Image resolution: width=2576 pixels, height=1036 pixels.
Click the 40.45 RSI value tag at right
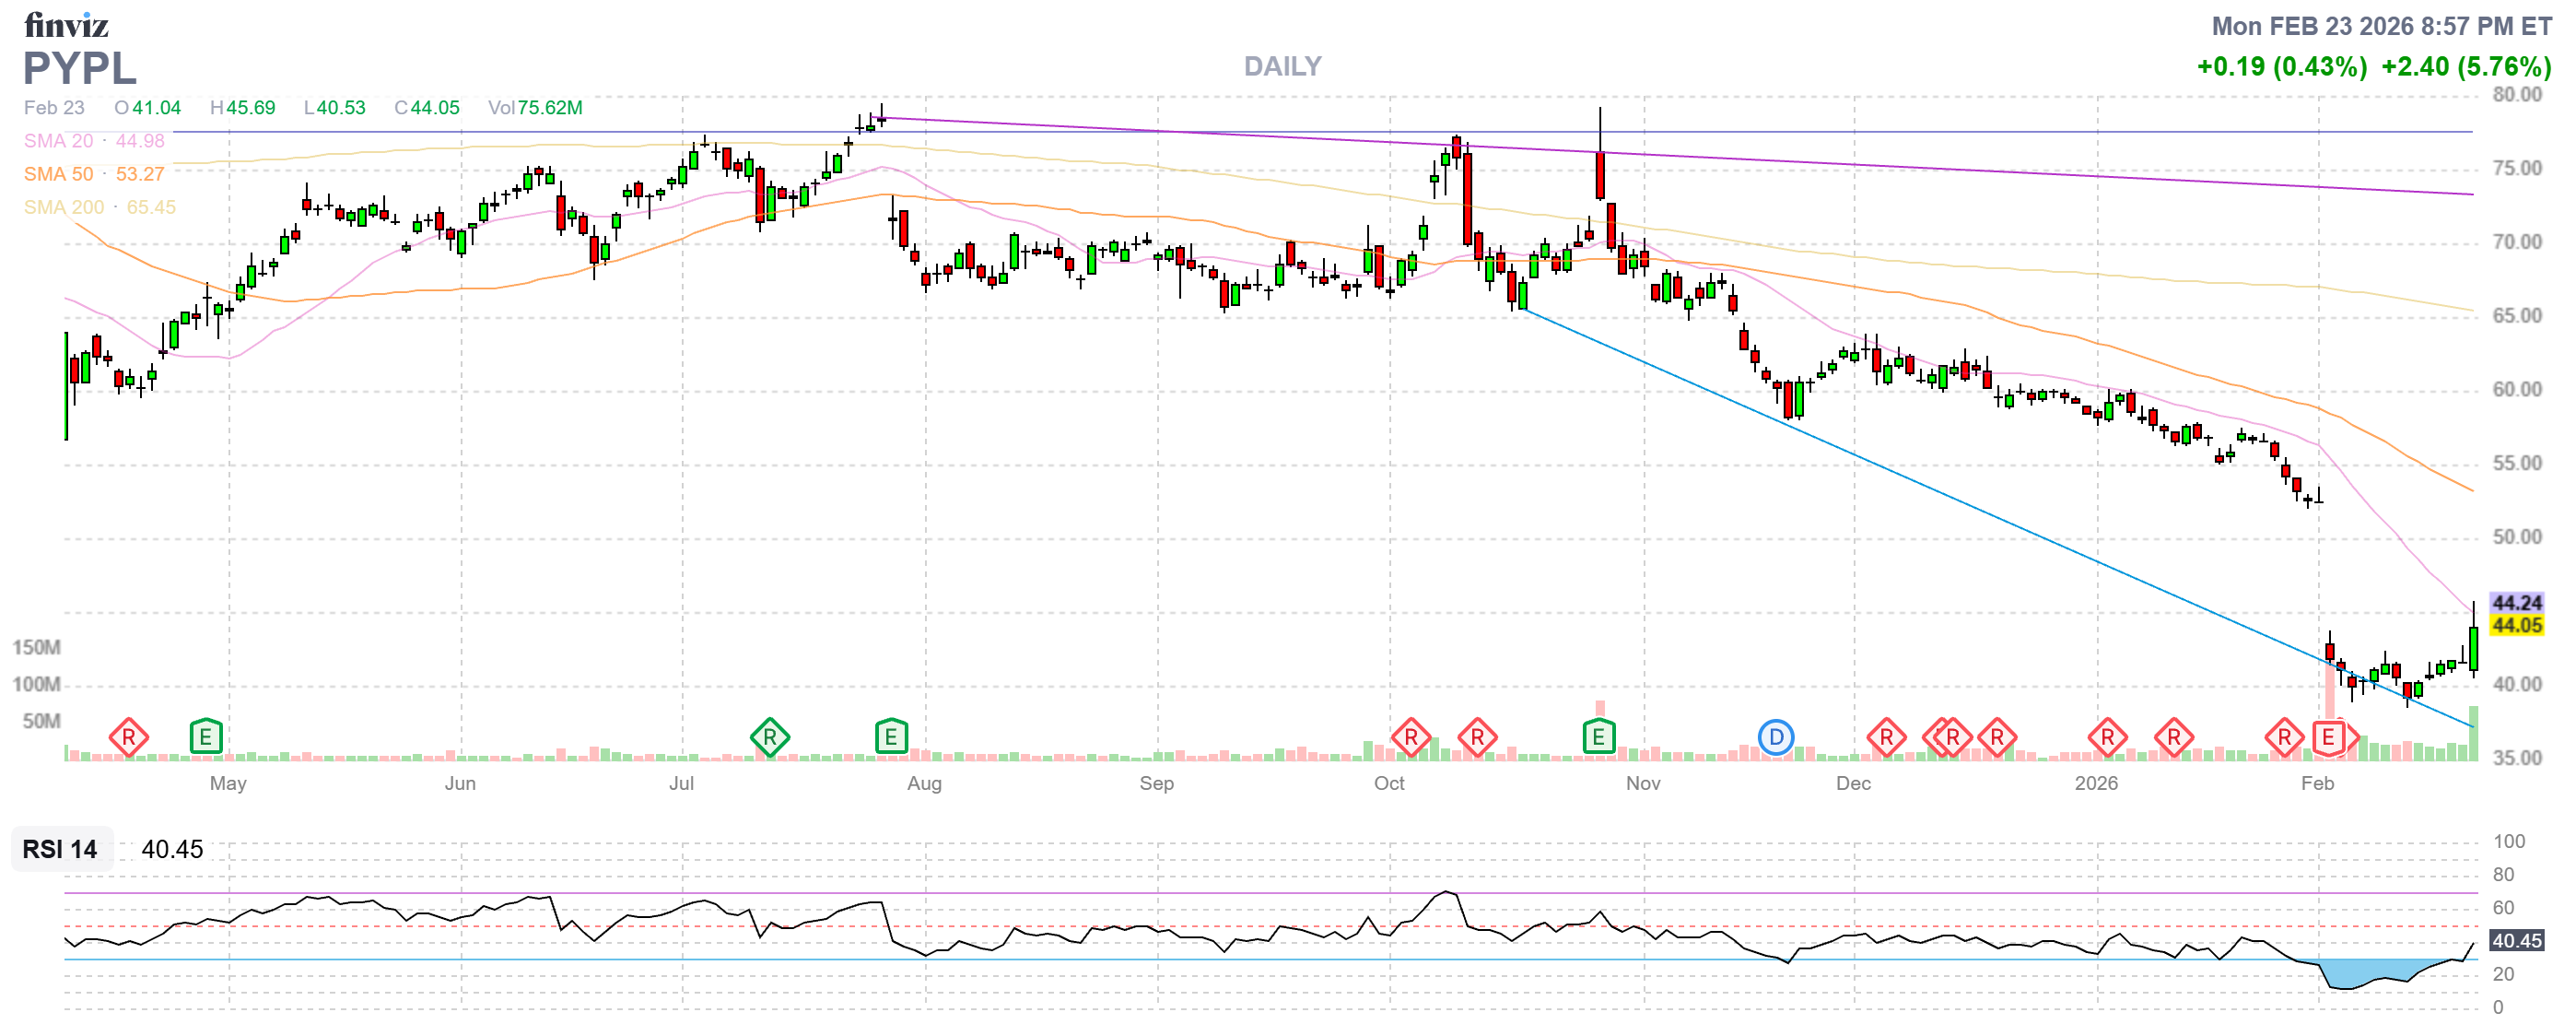2516,940
